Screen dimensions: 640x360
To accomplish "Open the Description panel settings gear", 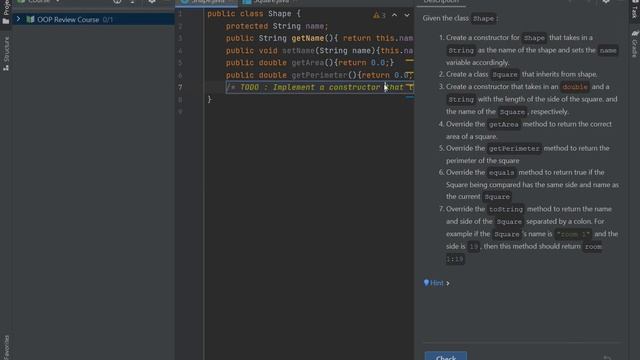I will 606,2.
